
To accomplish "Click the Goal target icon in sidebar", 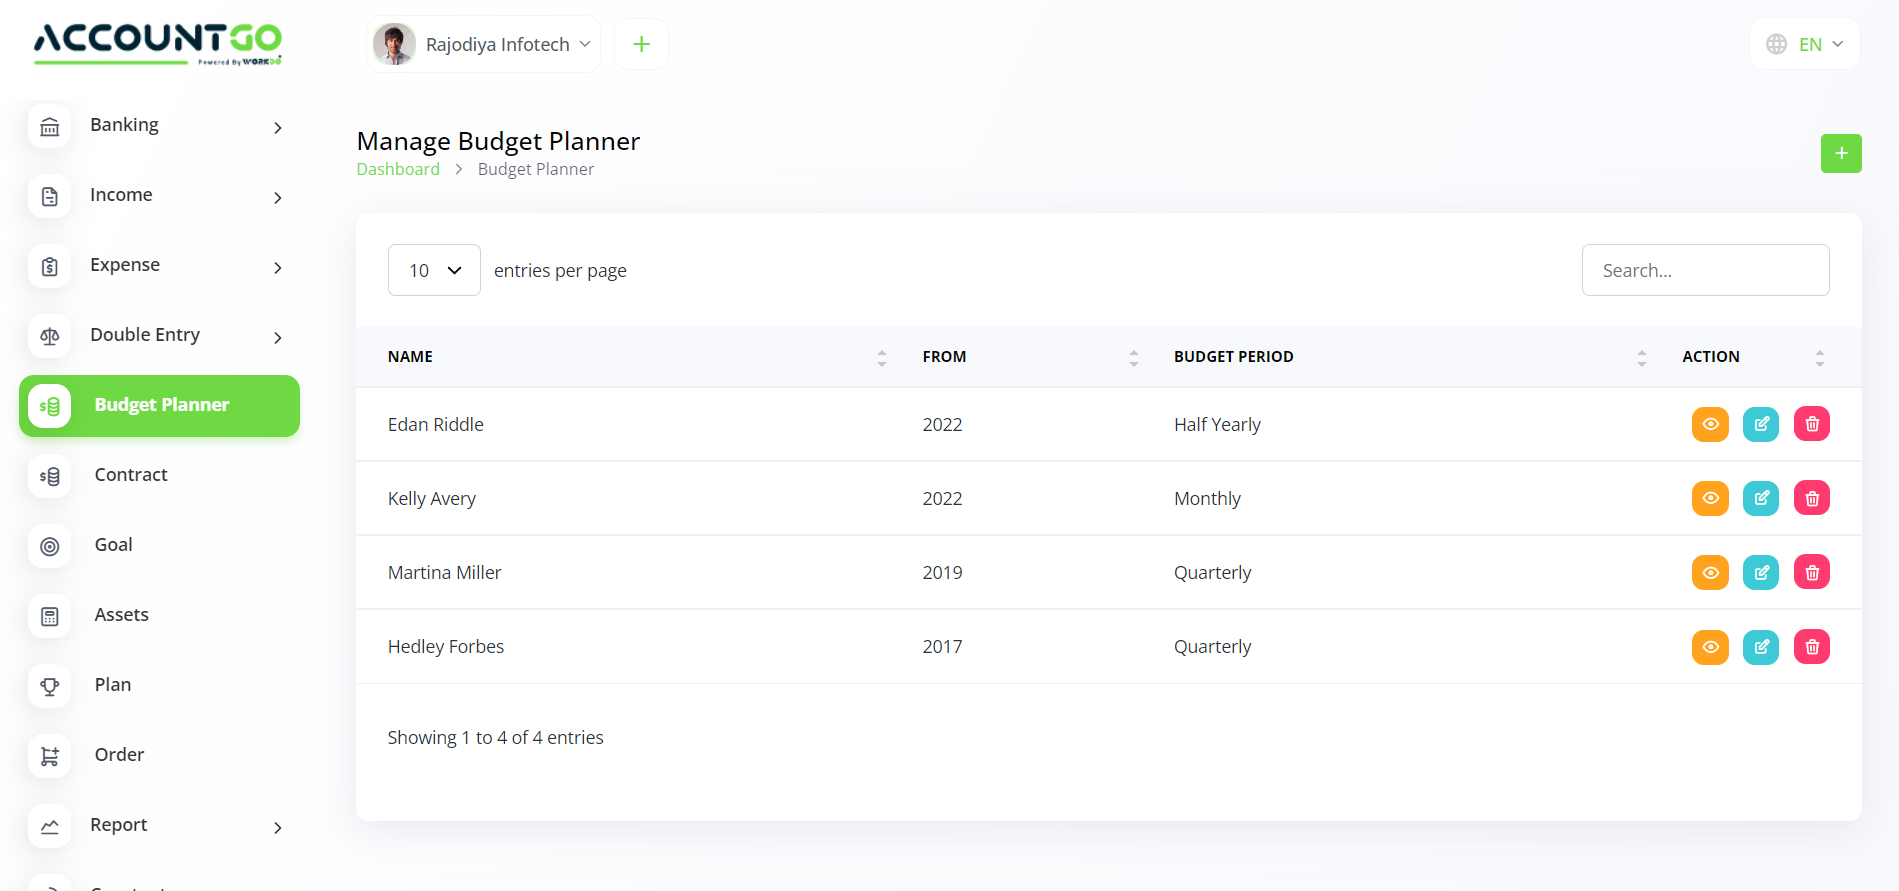I will tap(50, 546).
